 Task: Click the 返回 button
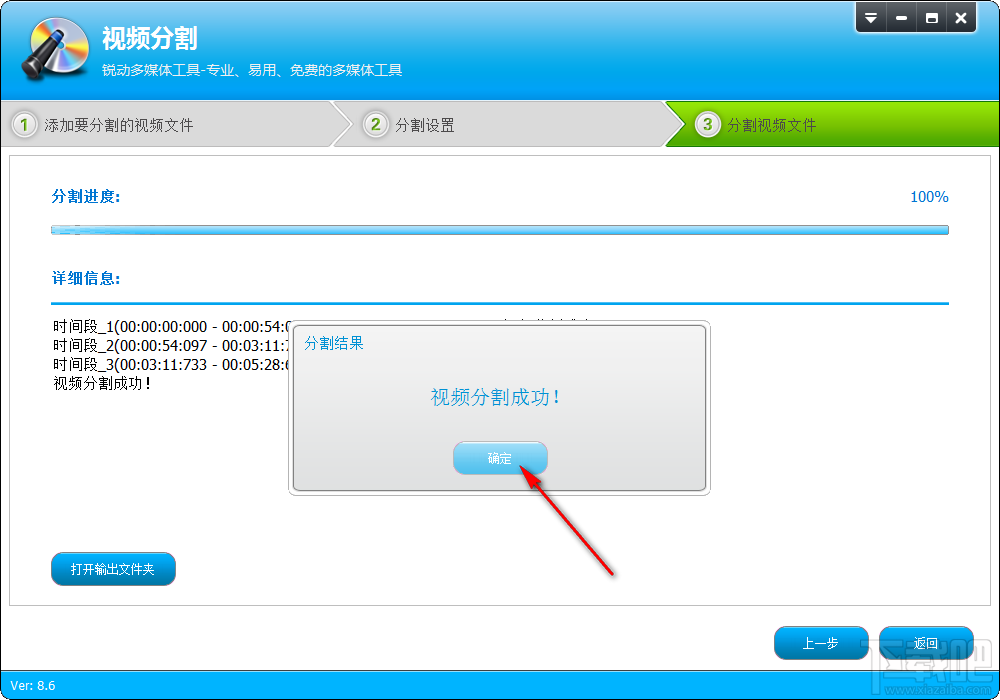coord(925,643)
